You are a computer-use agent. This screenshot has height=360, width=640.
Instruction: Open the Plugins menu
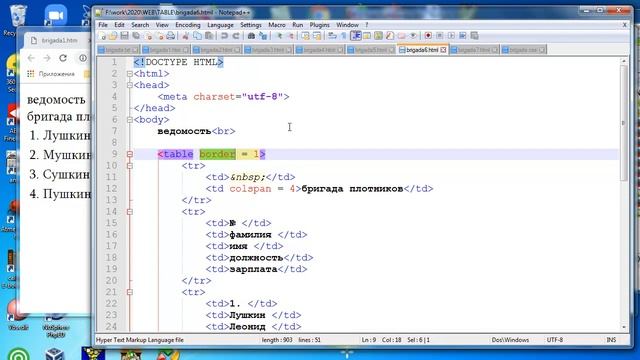pyautogui.click(x=319, y=25)
